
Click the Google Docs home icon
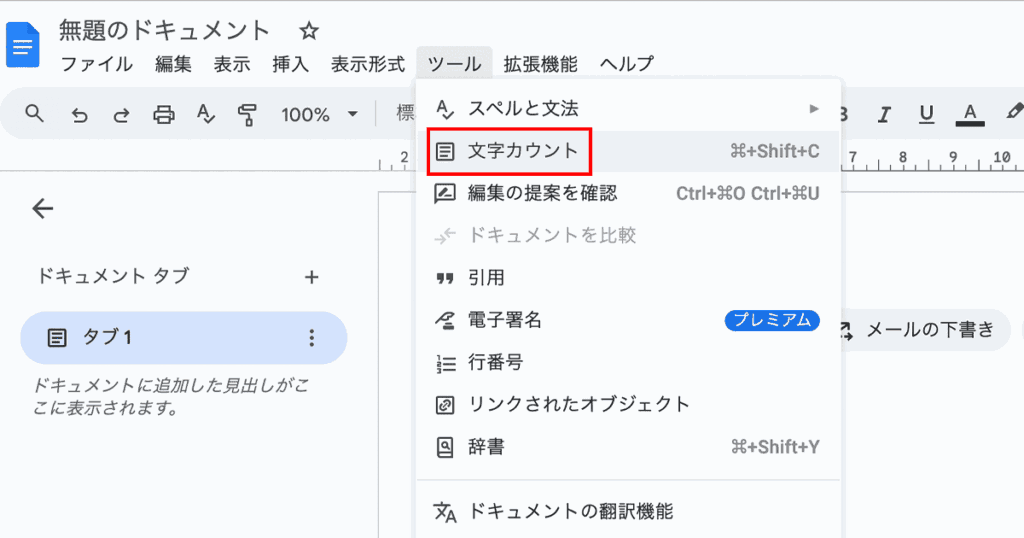coord(22,47)
